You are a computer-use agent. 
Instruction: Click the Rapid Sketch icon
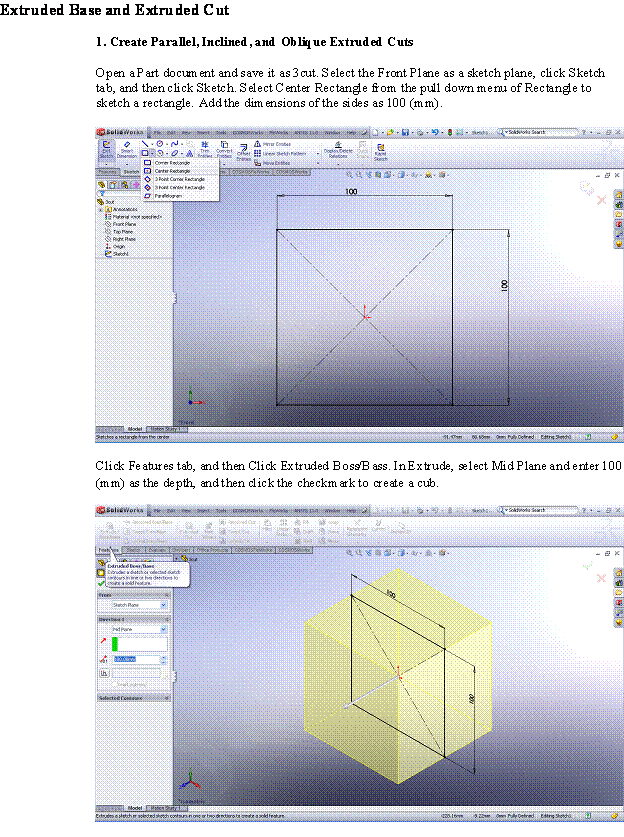(x=380, y=152)
